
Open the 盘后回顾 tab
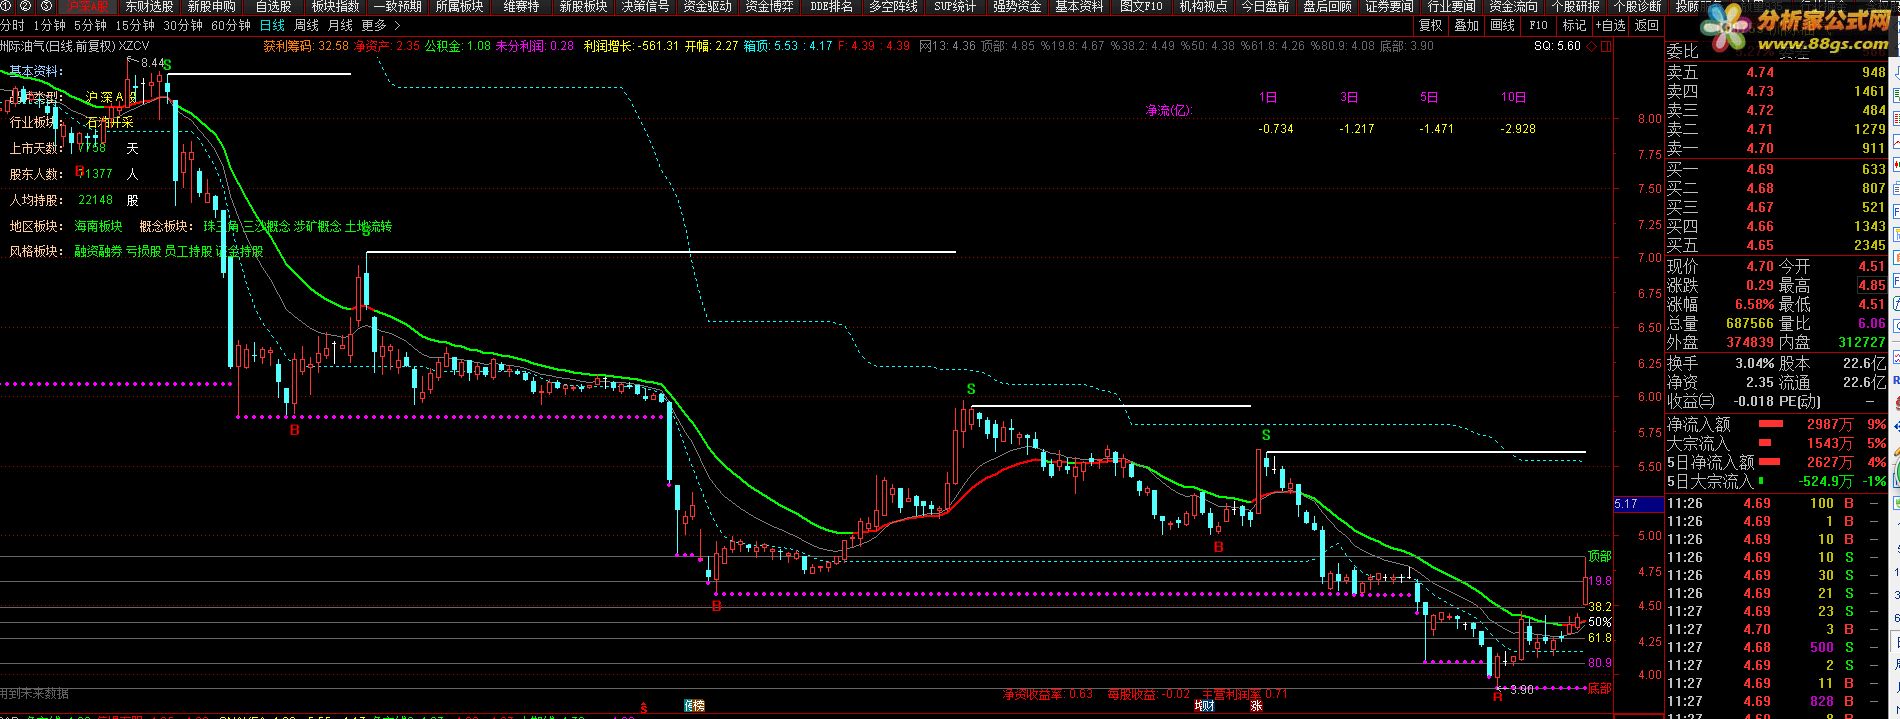pyautogui.click(x=1327, y=6)
